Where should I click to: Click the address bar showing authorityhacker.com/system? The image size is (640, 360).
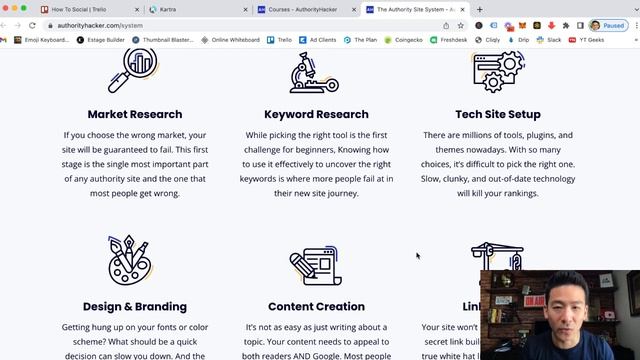[245, 25]
